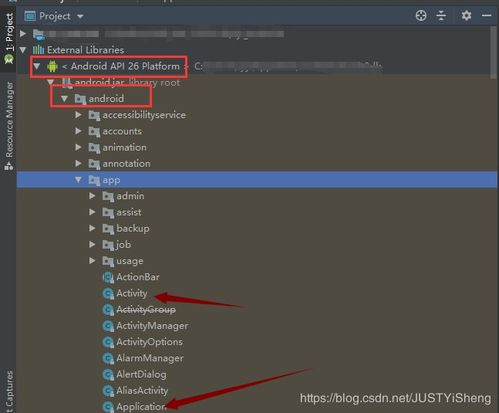This screenshot has width=499, height=413.
Task: Expand the assist package arrow
Action: click(x=92, y=212)
